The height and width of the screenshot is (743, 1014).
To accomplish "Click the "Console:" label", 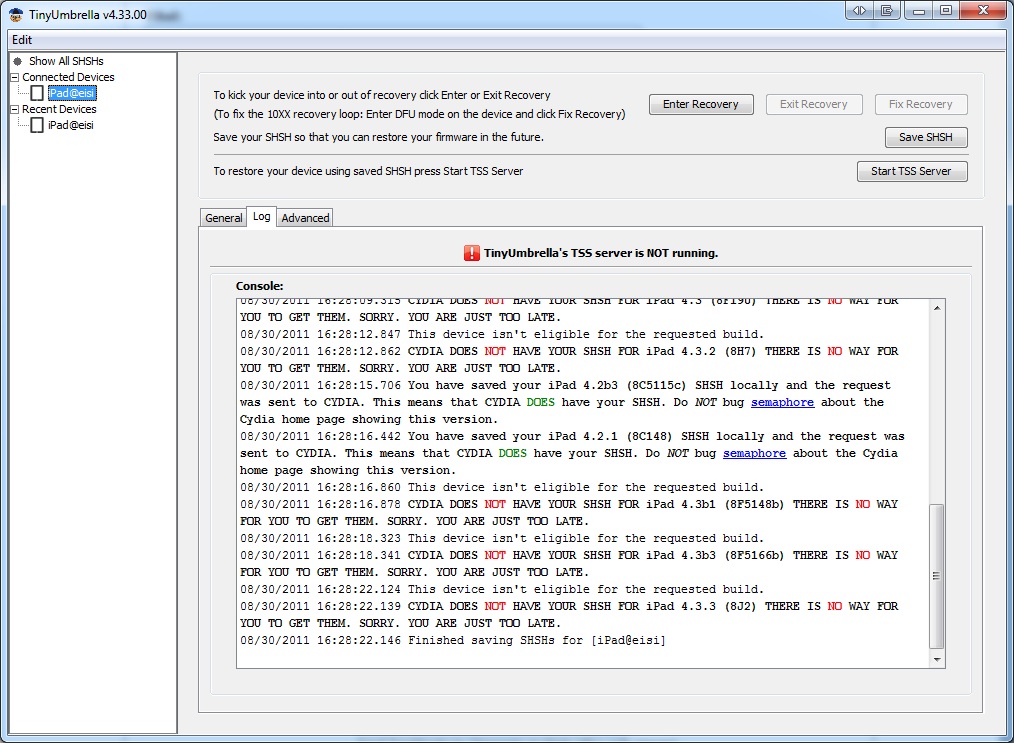I will [259, 286].
